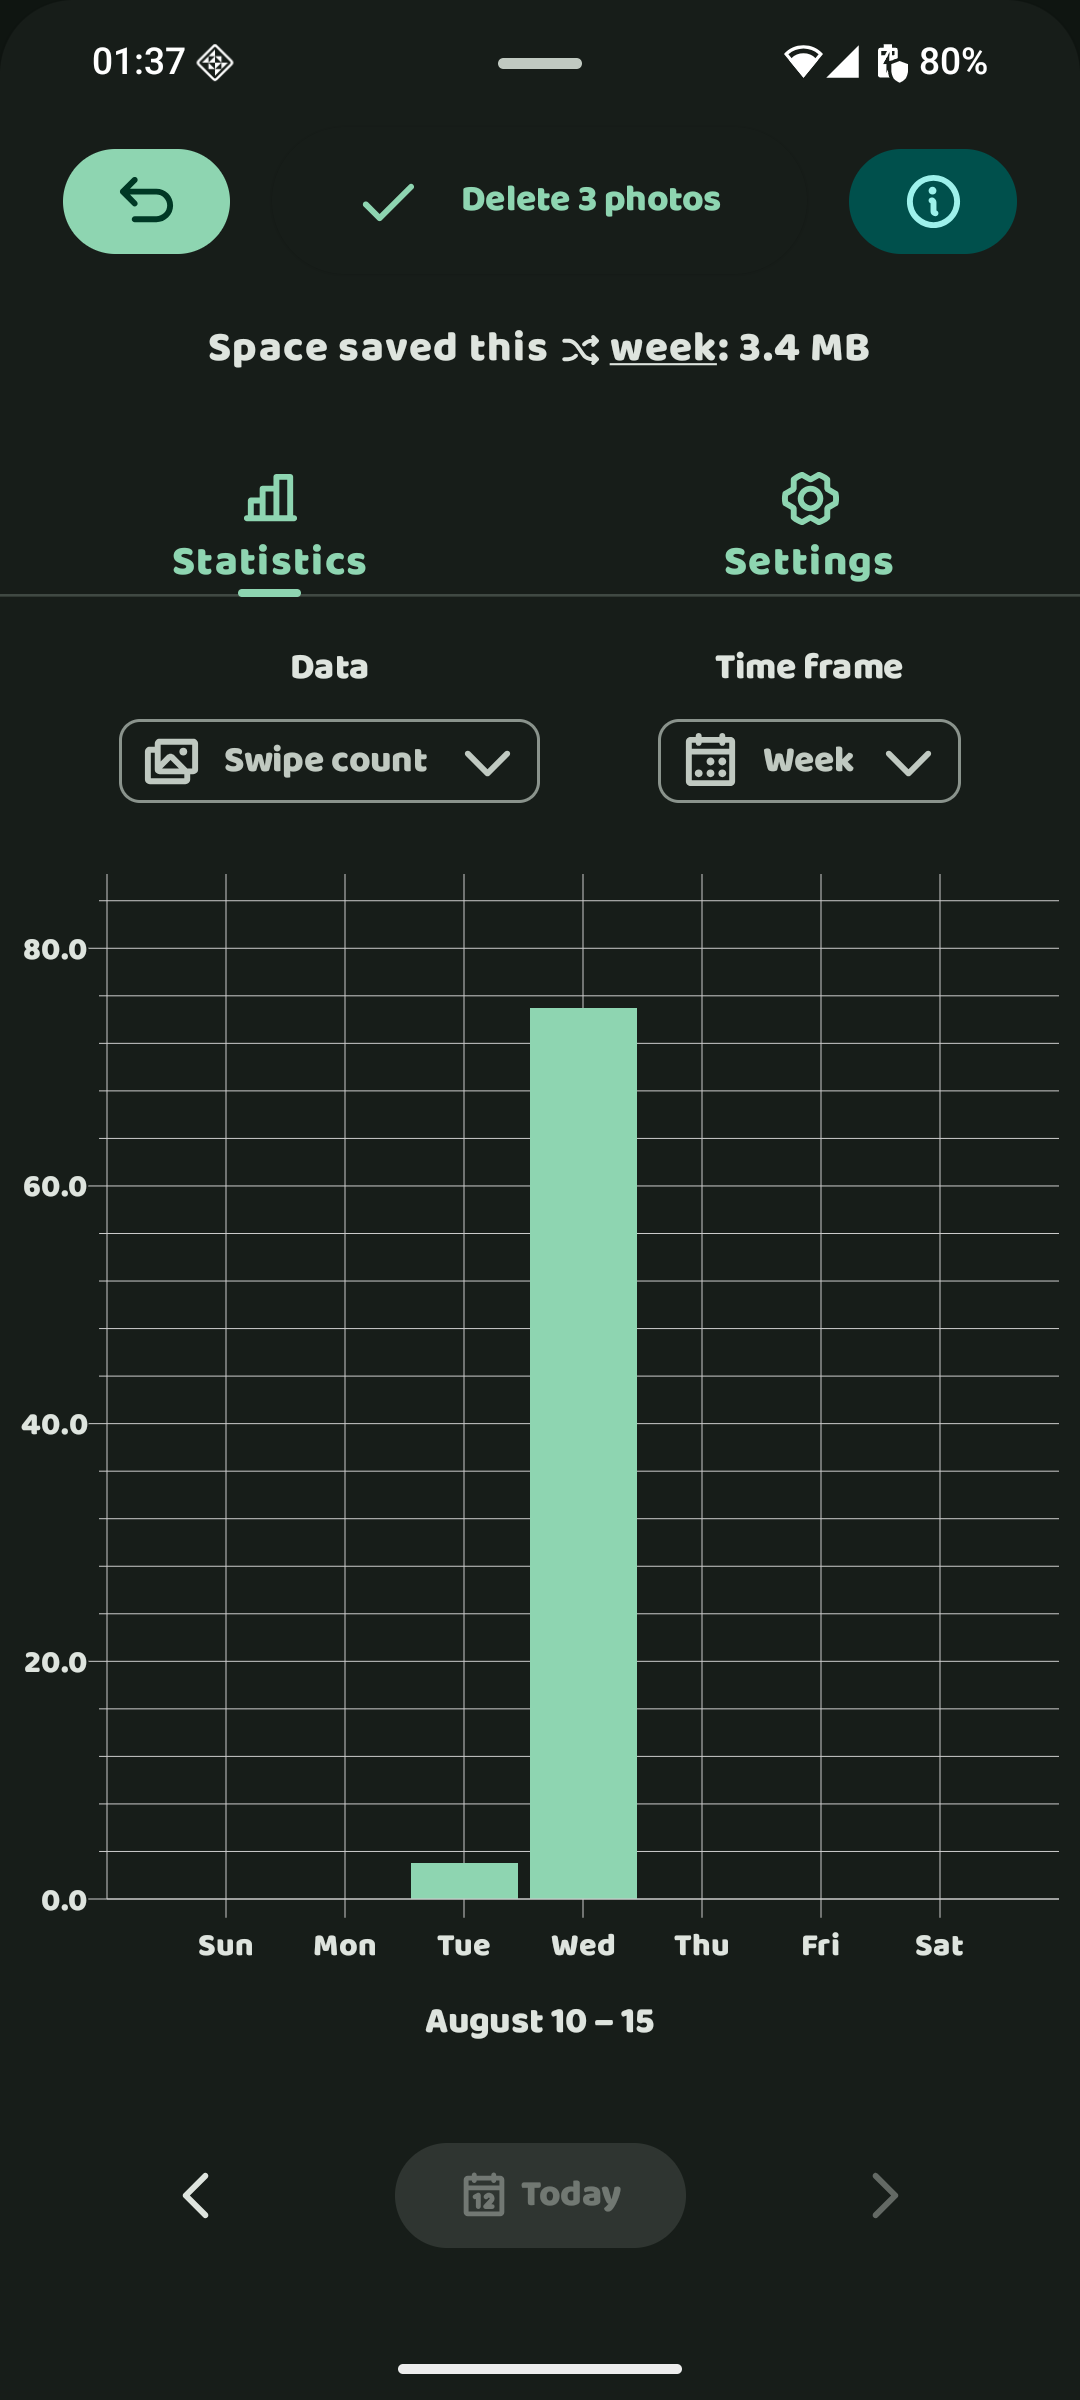Viewport: 1080px width, 2400px height.
Task: Select the Settings gear icon
Action: pos(809,498)
